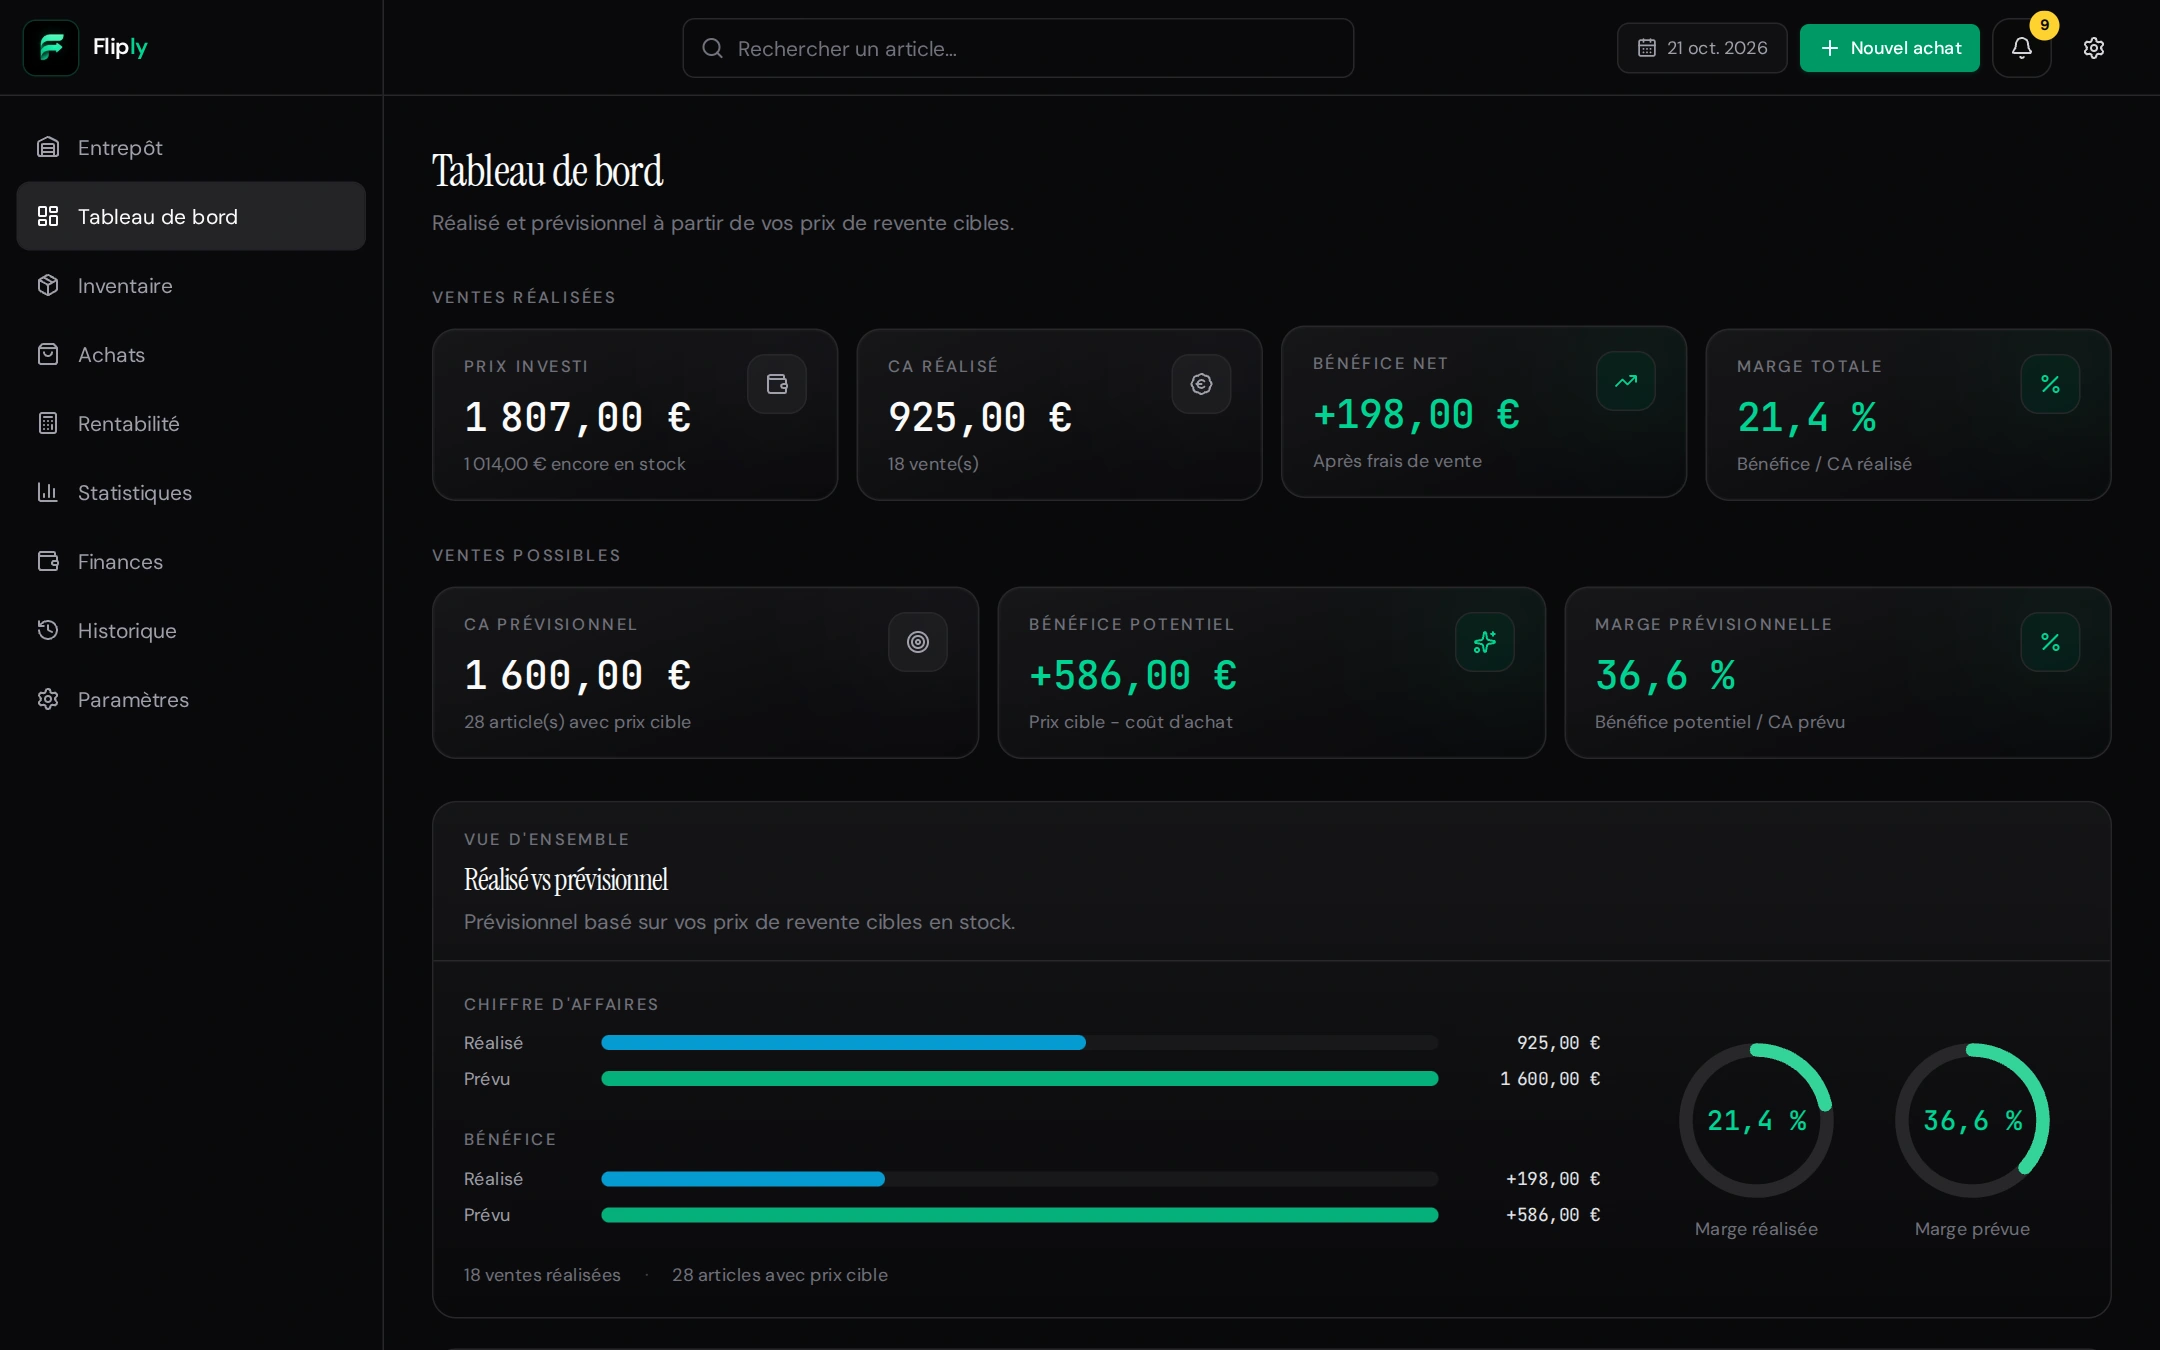The height and width of the screenshot is (1350, 2160).
Task: Click the 1 600,00 € forecast revenue value on CA prévisionnel card
Action: tap(577, 675)
